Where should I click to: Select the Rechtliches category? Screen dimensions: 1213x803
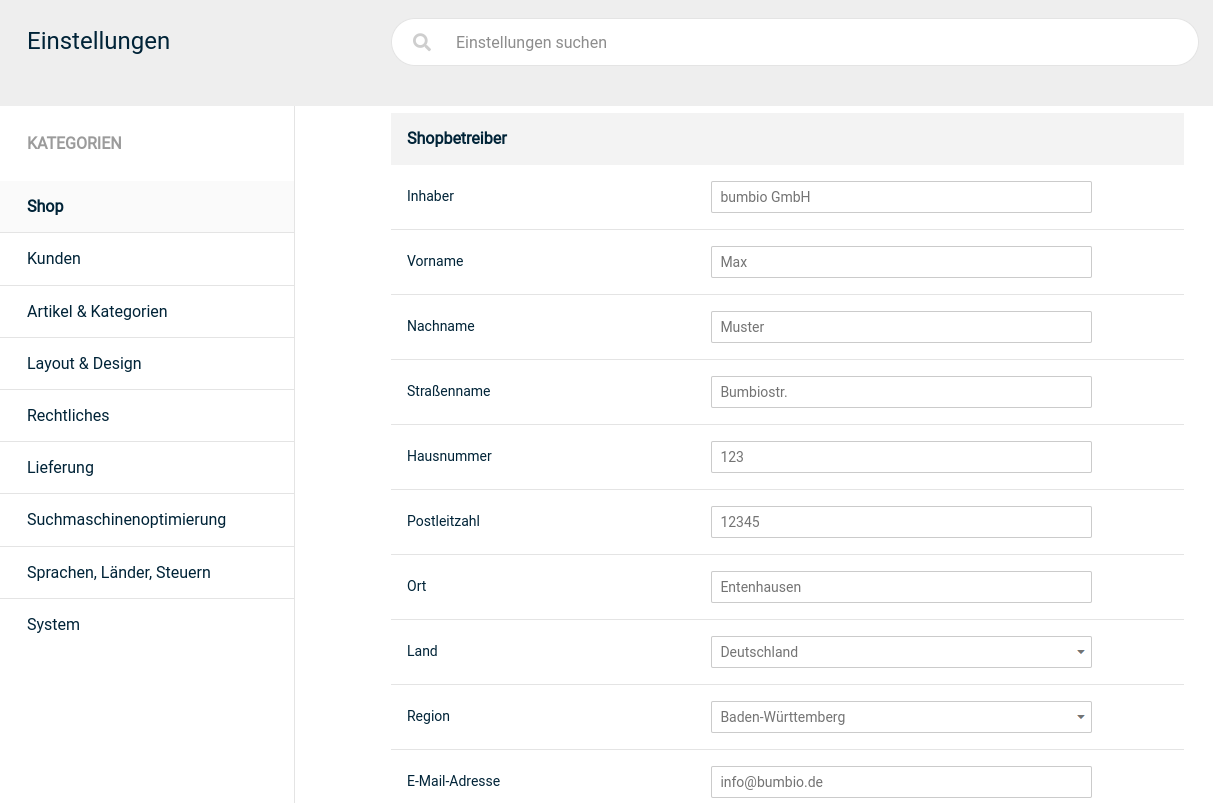tap(68, 415)
